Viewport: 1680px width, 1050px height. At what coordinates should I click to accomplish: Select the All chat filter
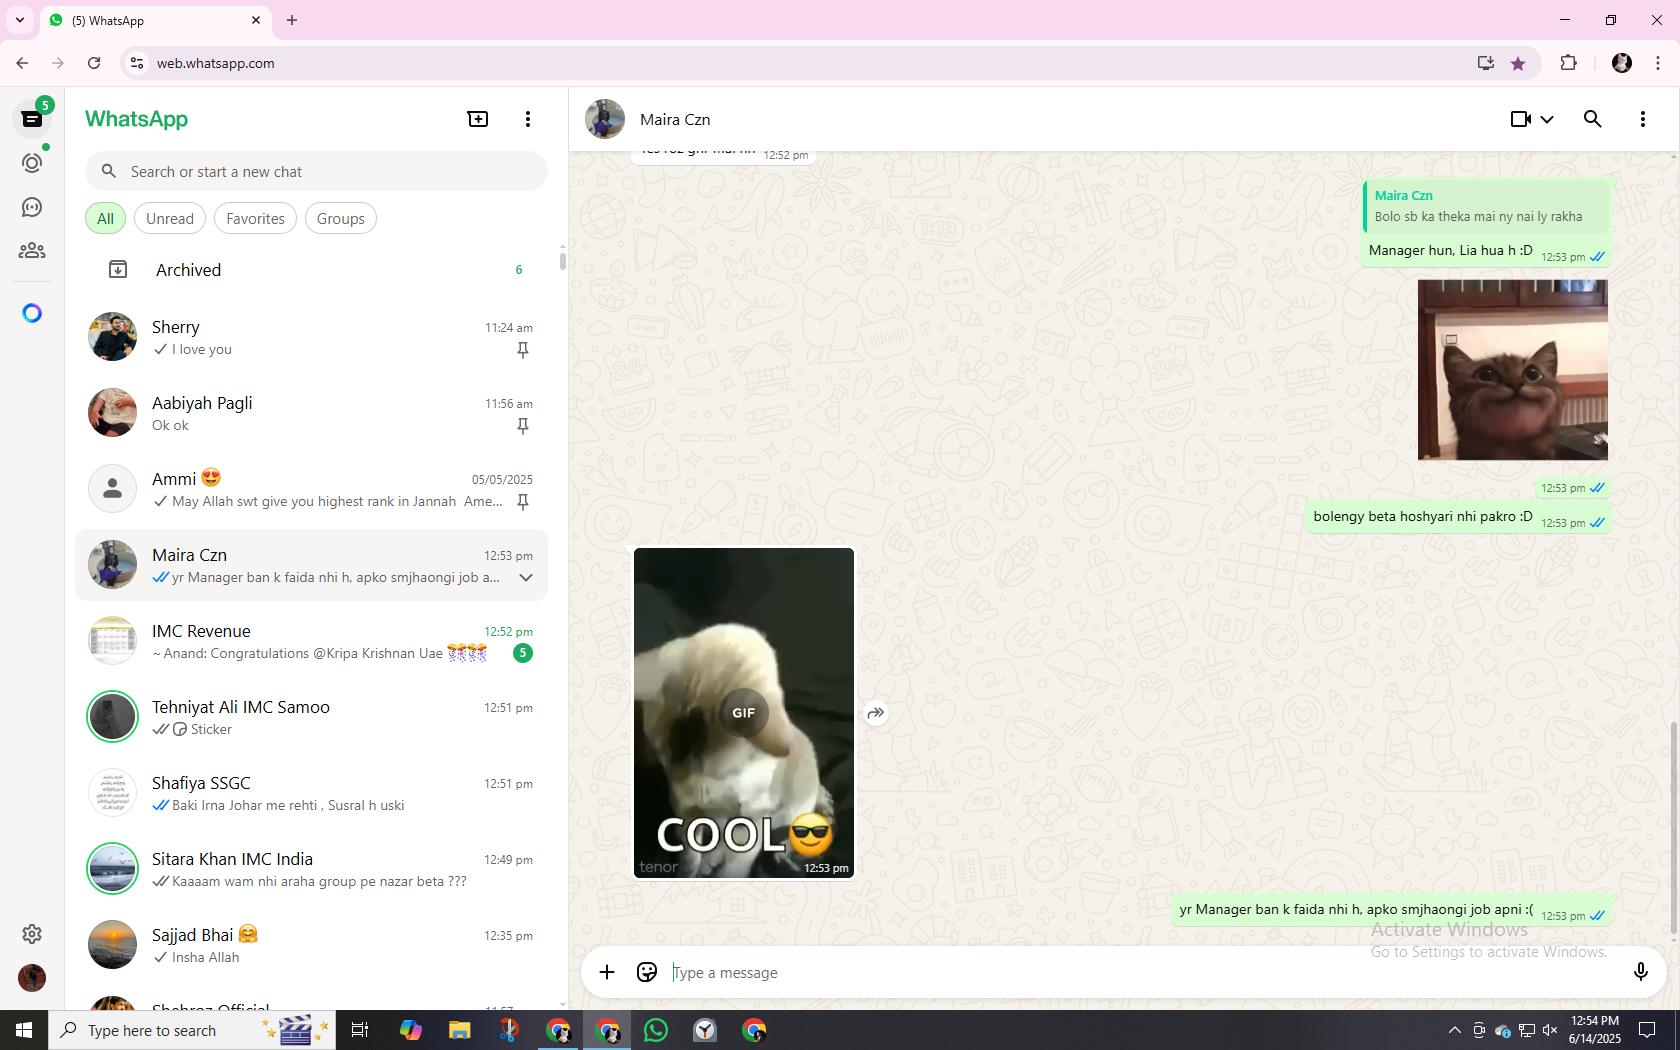point(105,218)
